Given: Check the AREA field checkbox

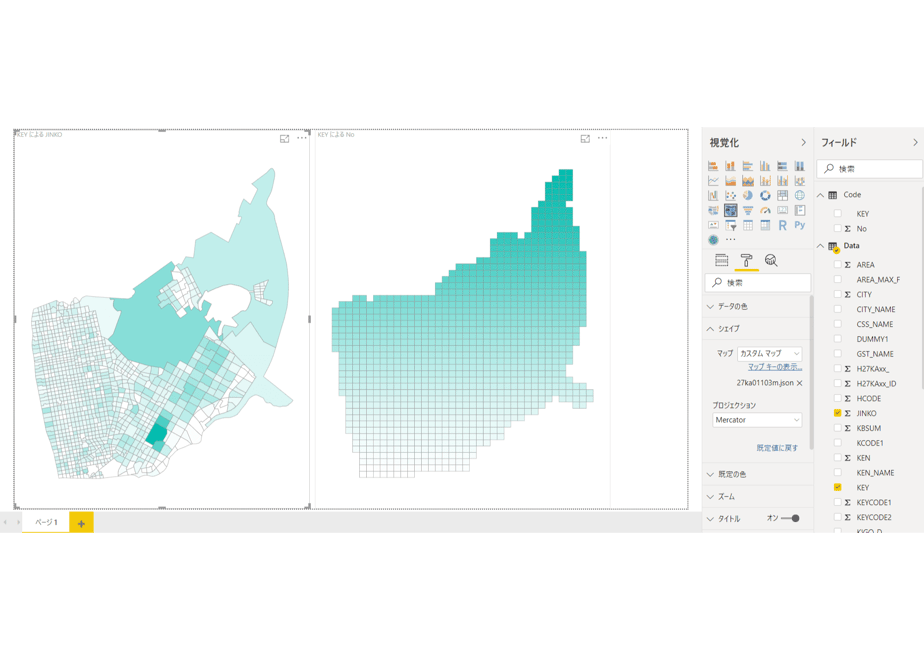Looking at the screenshot, I should 837,265.
